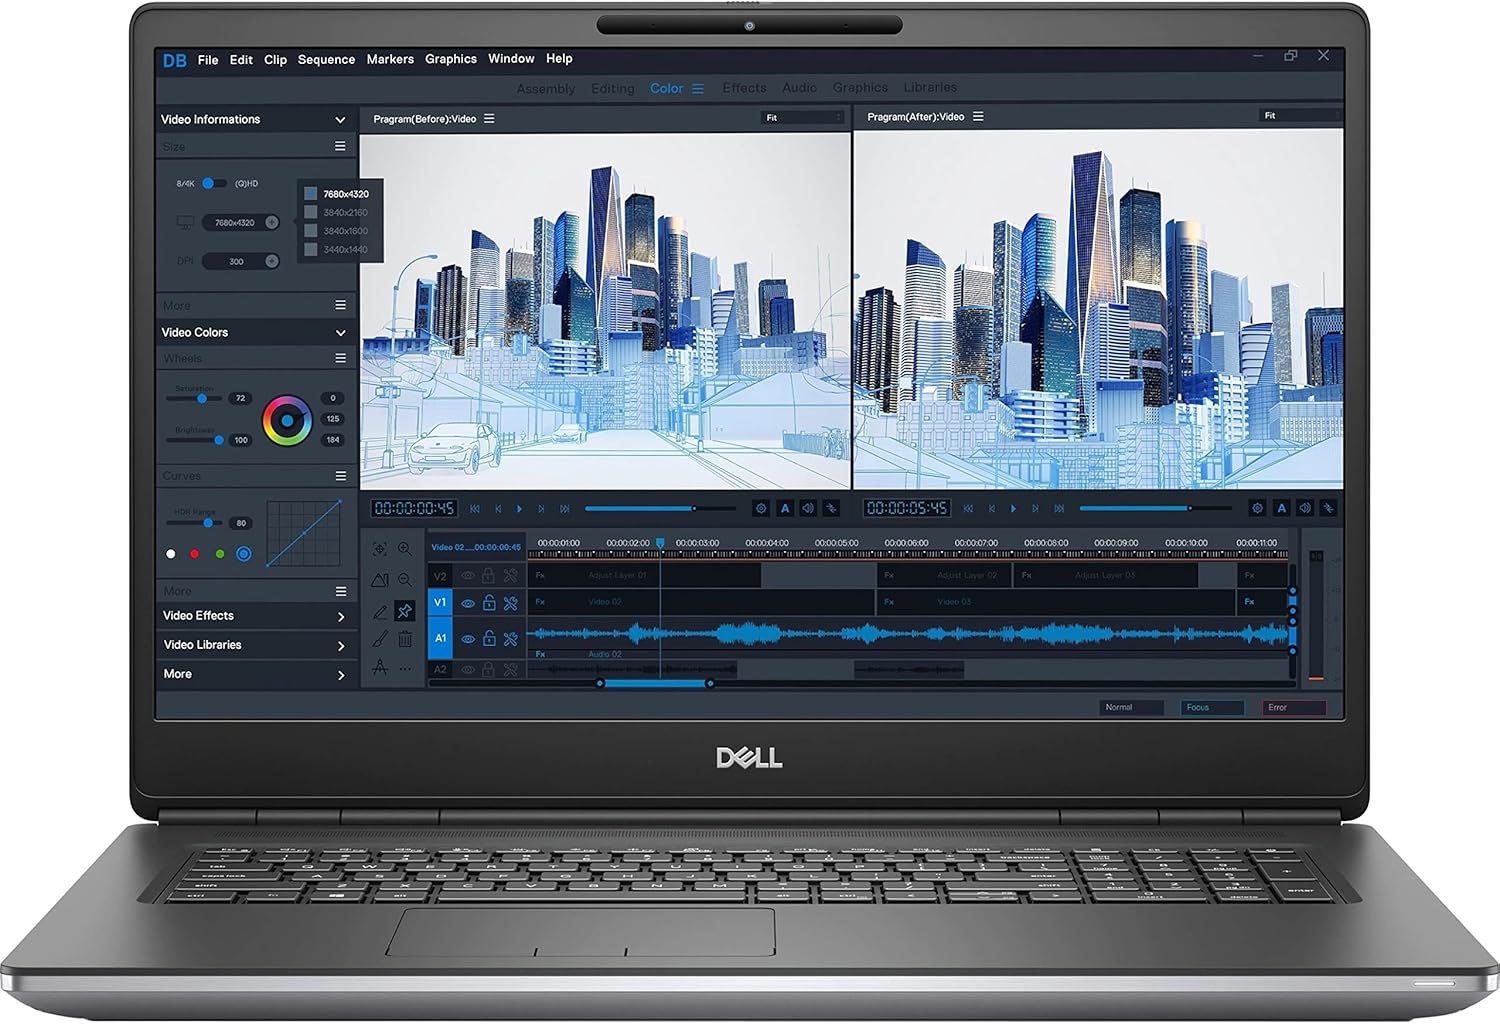1500x1024 pixels.
Task: Click the pencil edit tool
Action: click(x=380, y=611)
